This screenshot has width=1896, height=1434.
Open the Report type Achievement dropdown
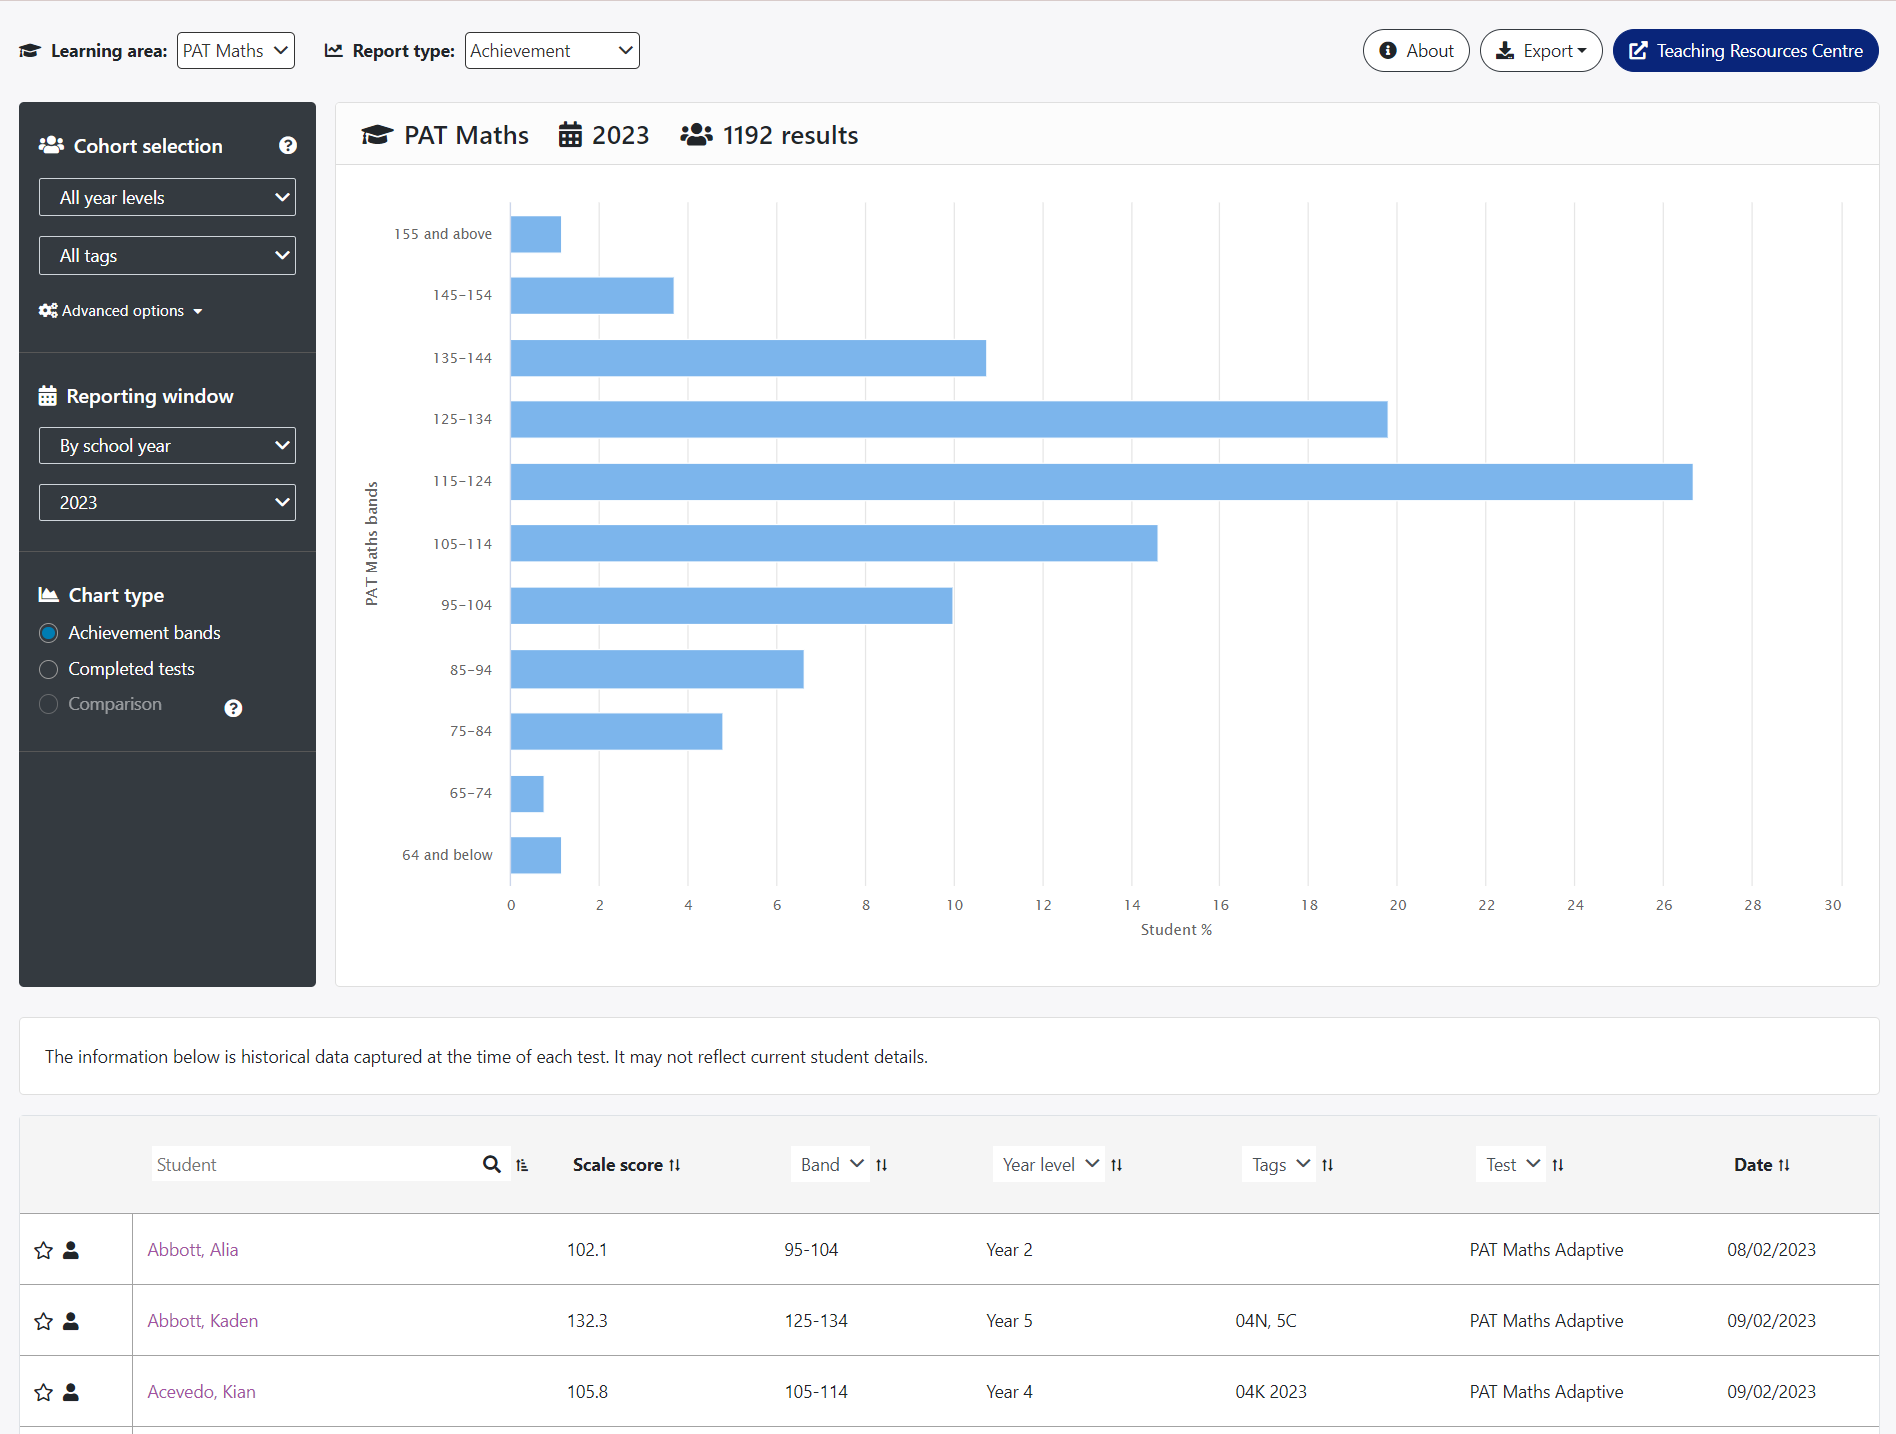point(552,50)
